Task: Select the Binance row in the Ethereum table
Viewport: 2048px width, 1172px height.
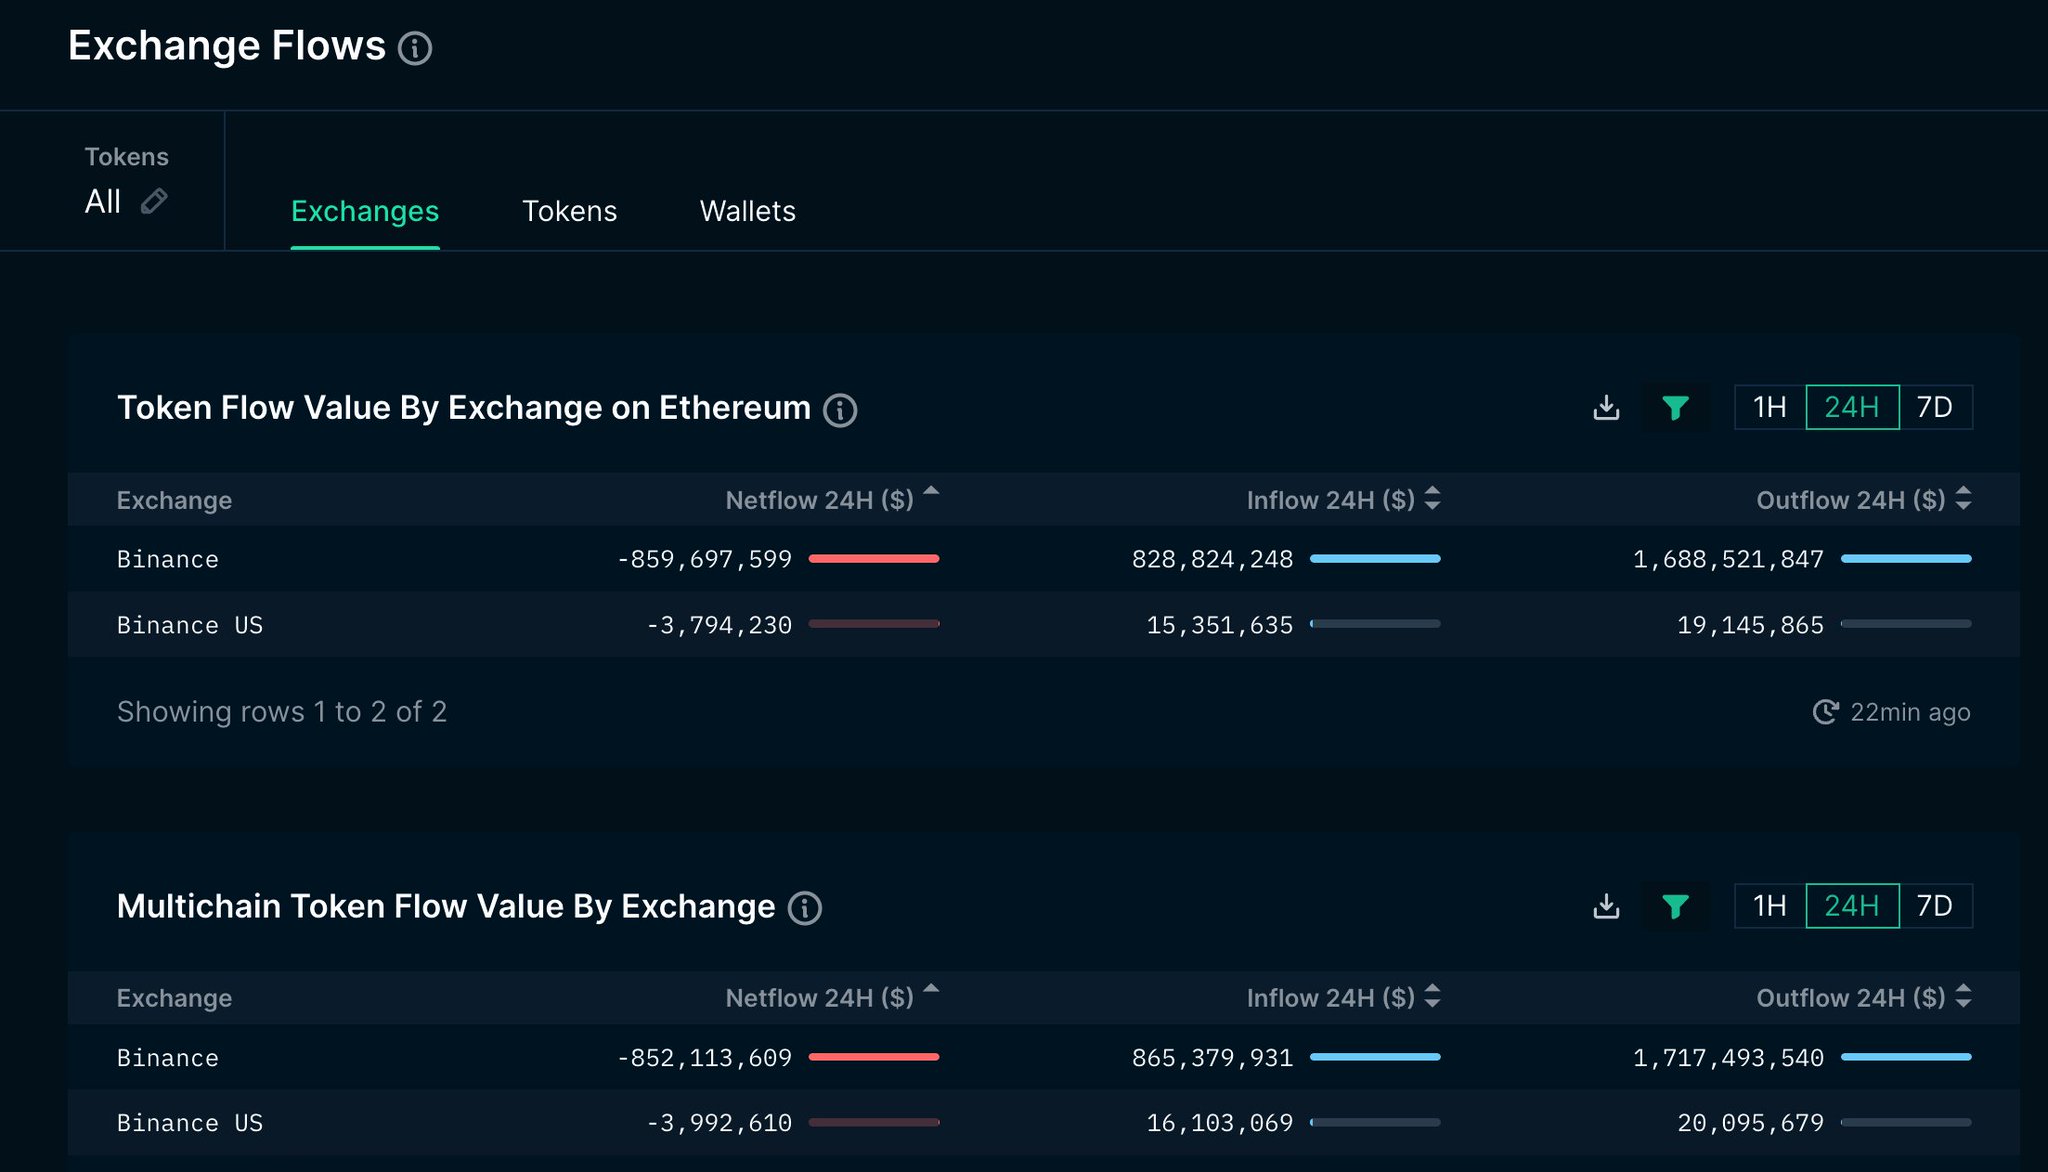Action: [167, 559]
